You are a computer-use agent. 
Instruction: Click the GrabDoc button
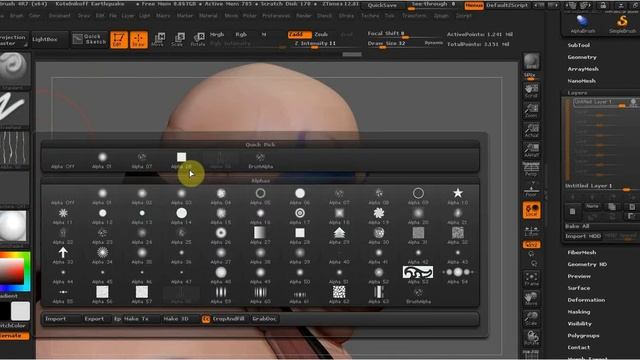(264, 319)
